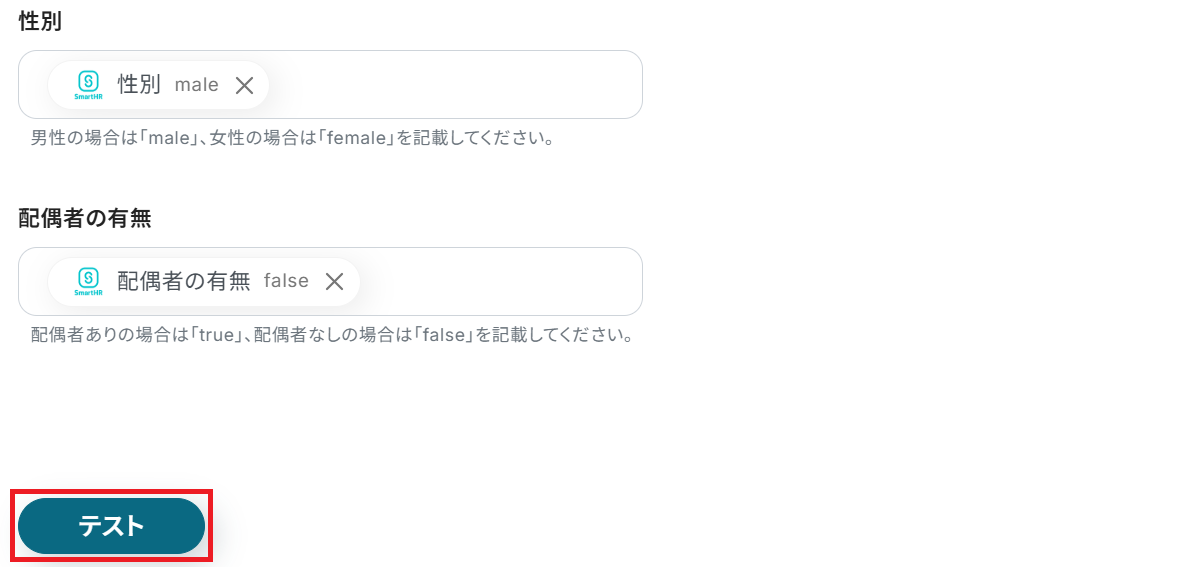This screenshot has width=1193, height=567.
Task: Click 'male' in the gender helper text
Action: pyautogui.click(x=170, y=138)
